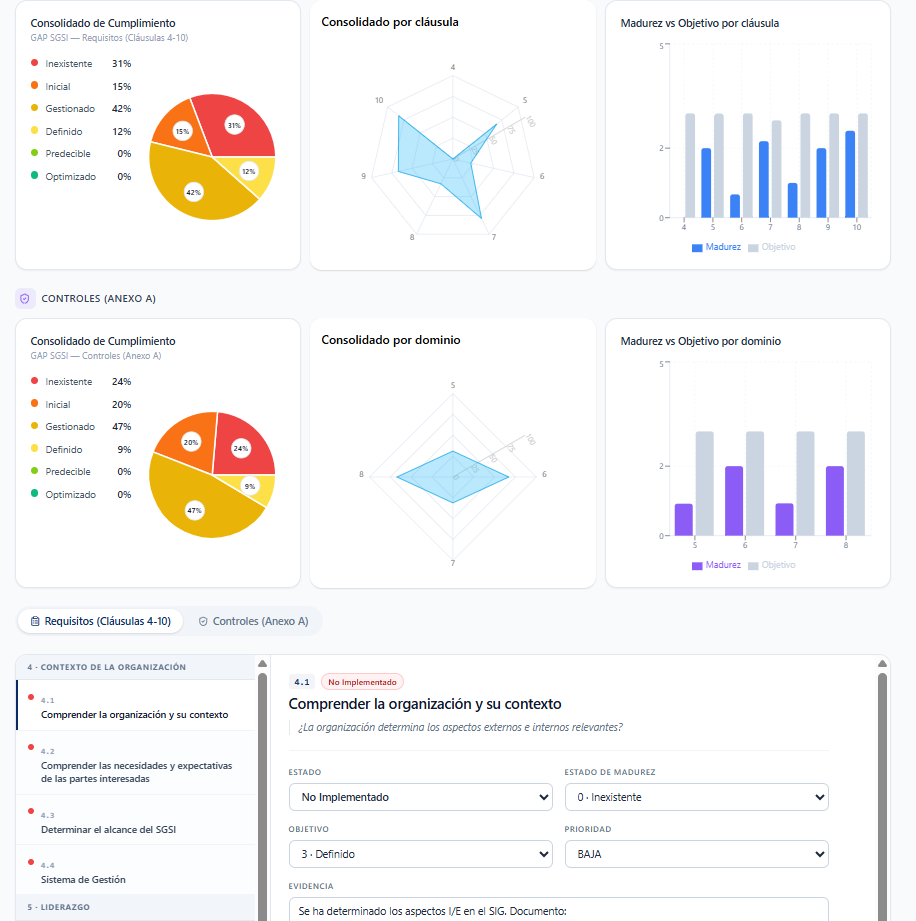Click the Gestionado 42% legend entry
This screenshot has width=916, height=921.
click(x=81, y=109)
